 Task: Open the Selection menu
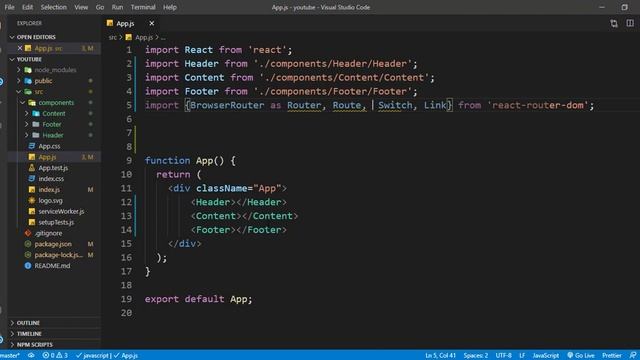(x=53, y=7)
